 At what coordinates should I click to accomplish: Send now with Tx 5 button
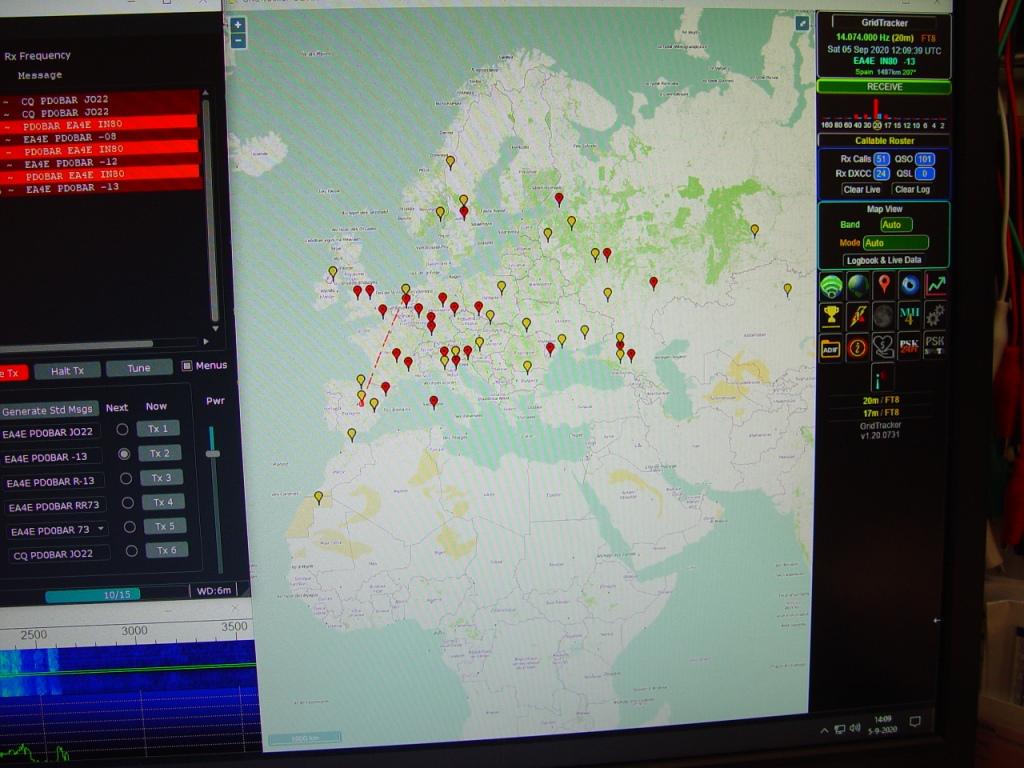165,526
